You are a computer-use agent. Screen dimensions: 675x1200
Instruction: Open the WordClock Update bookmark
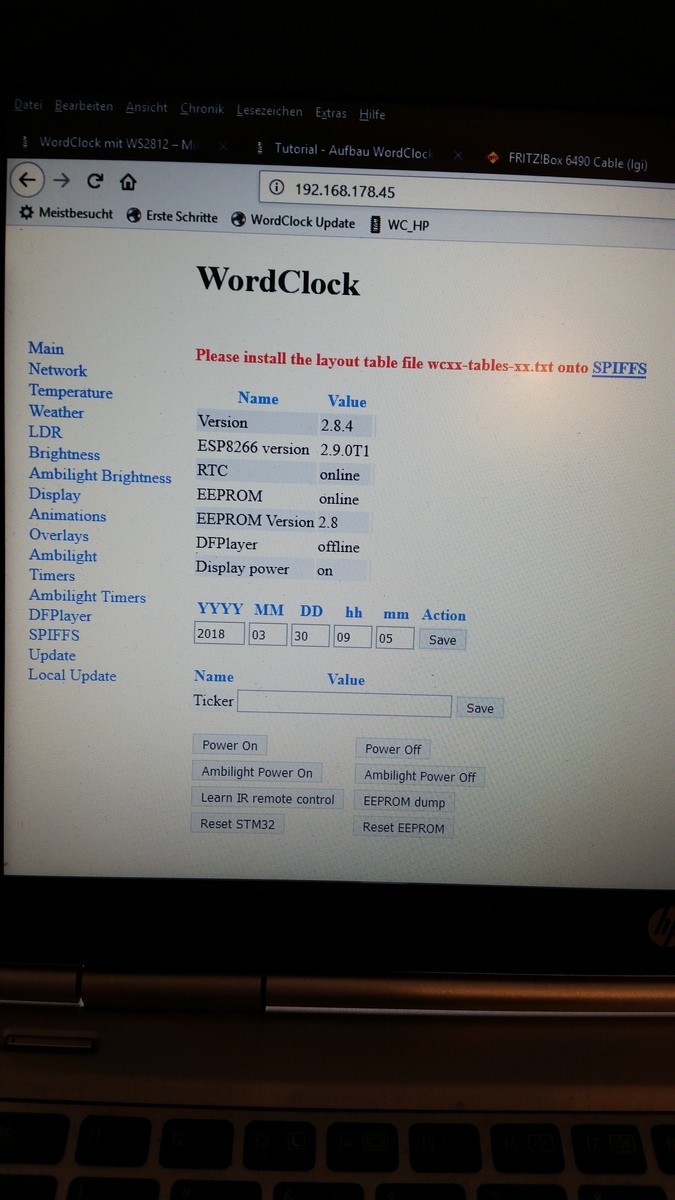coord(293,221)
